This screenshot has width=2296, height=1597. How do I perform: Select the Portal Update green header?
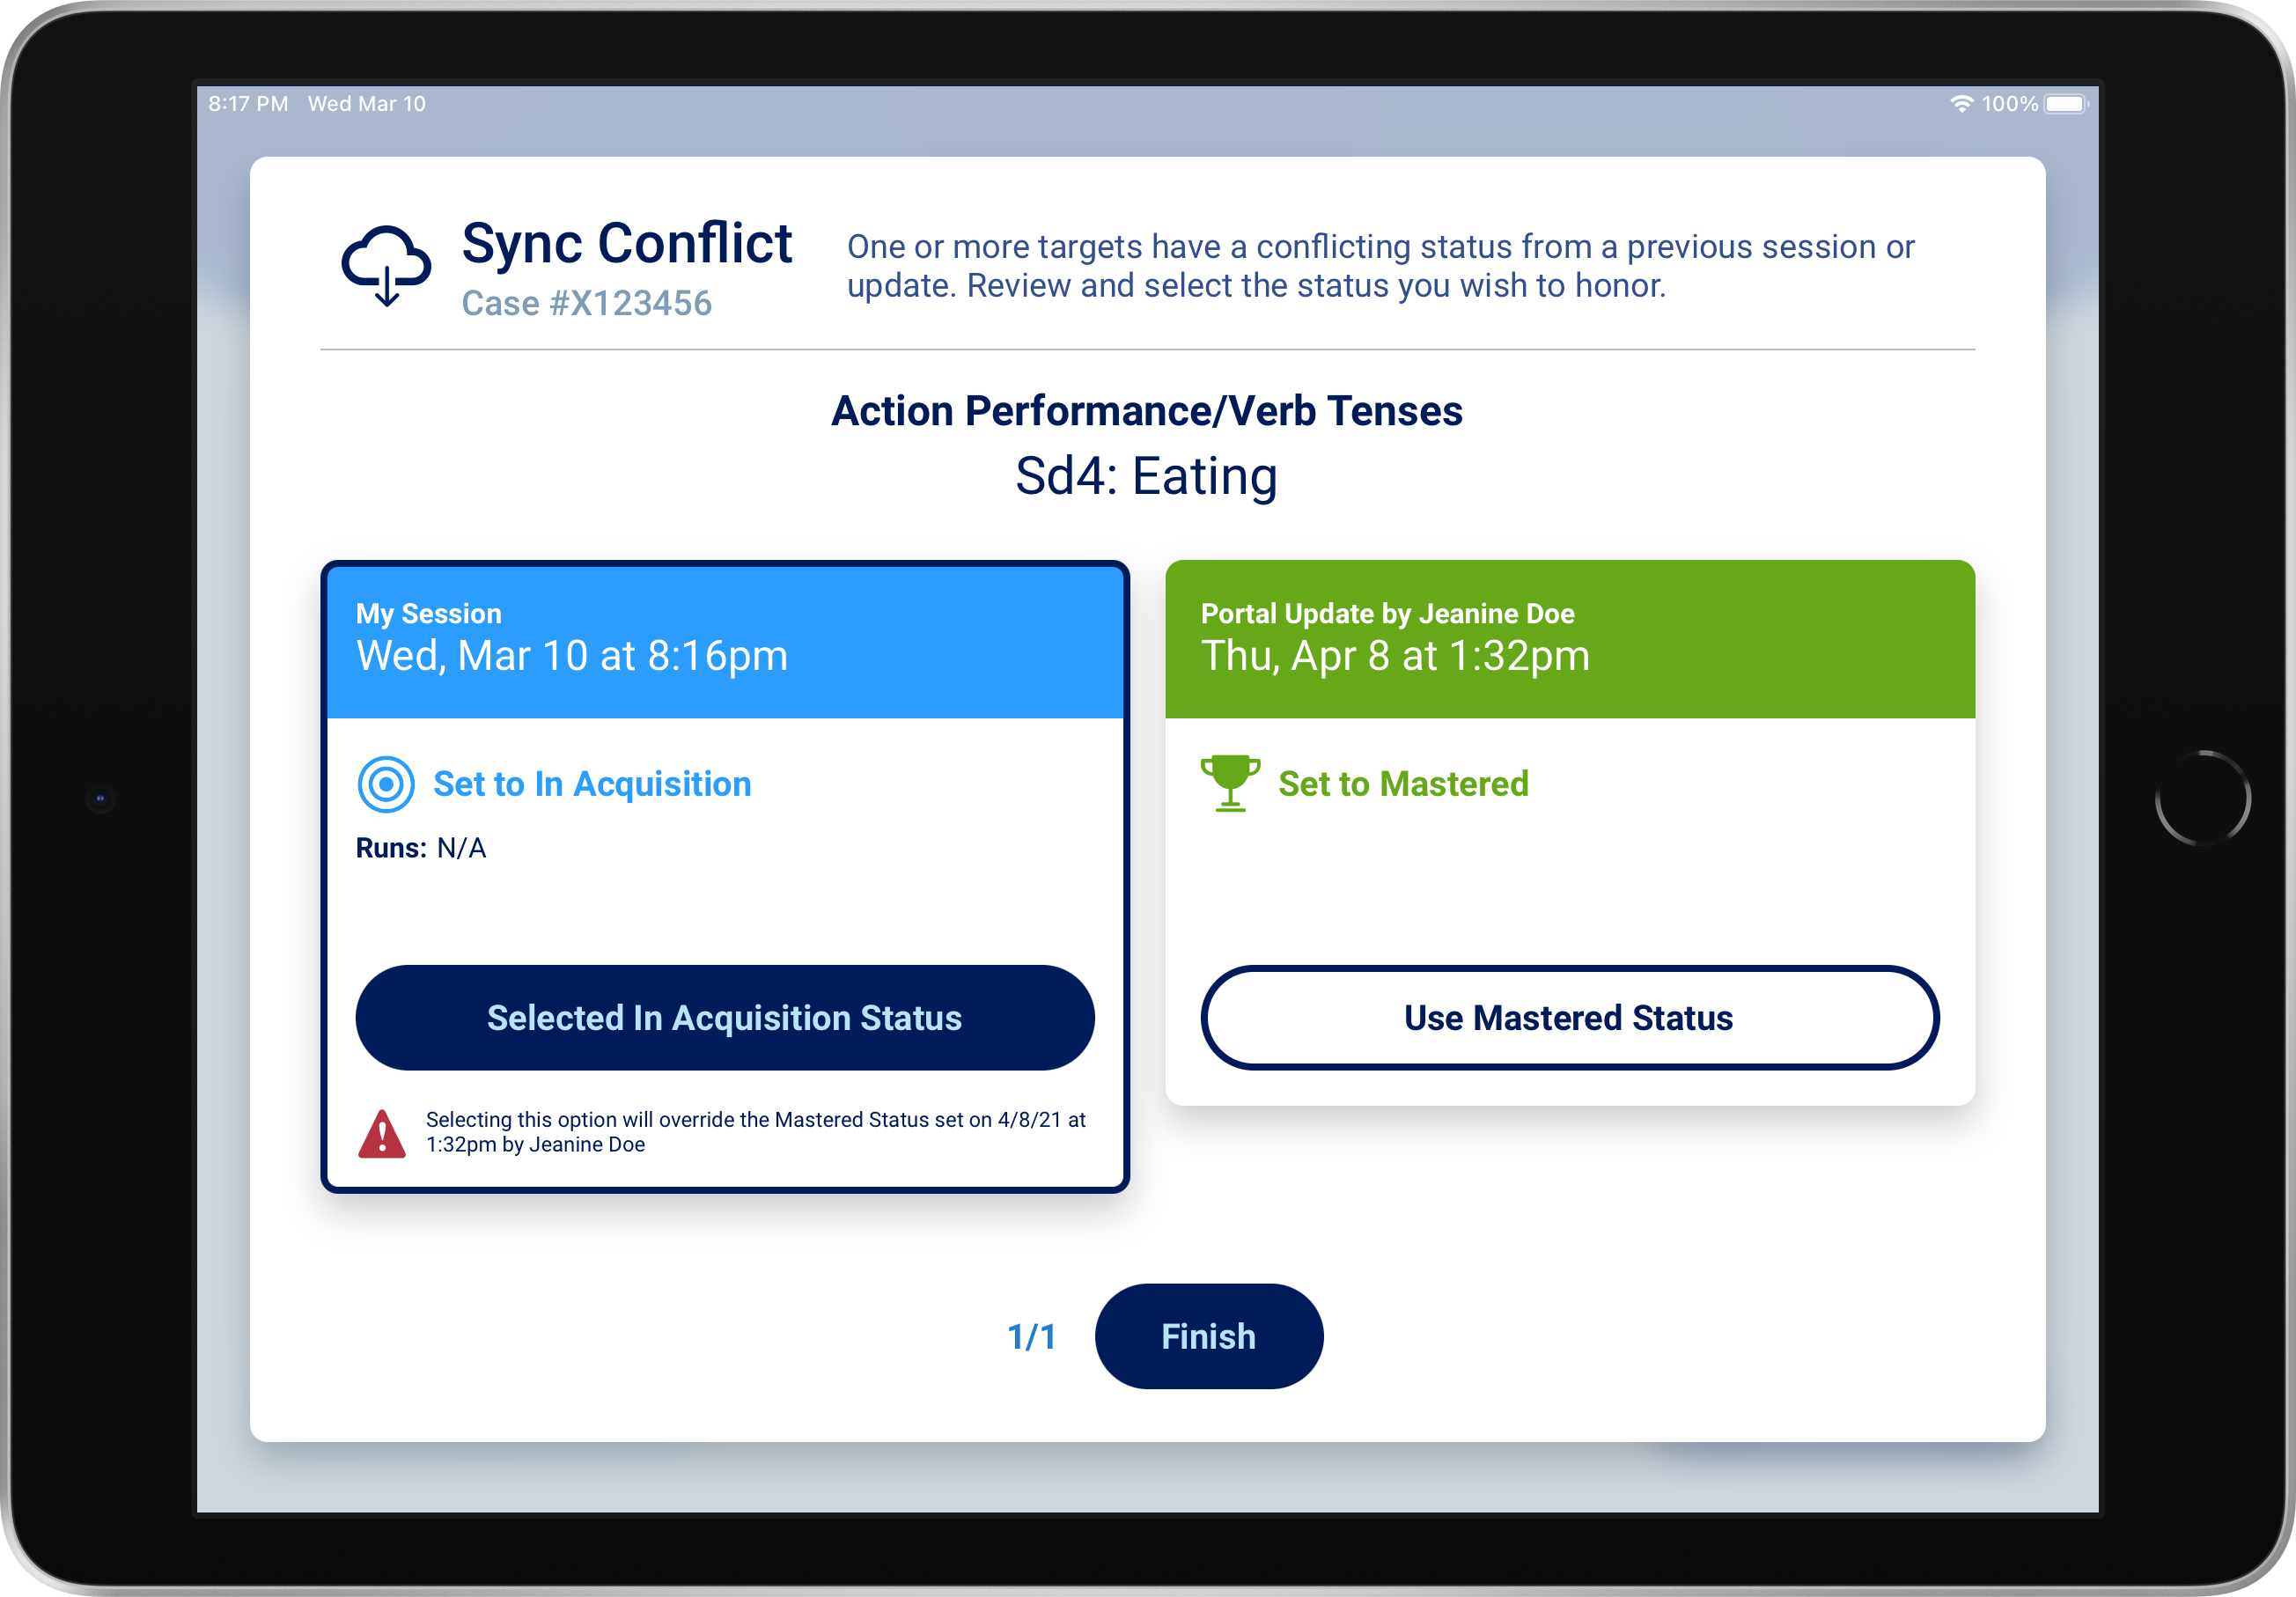point(1569,640)
